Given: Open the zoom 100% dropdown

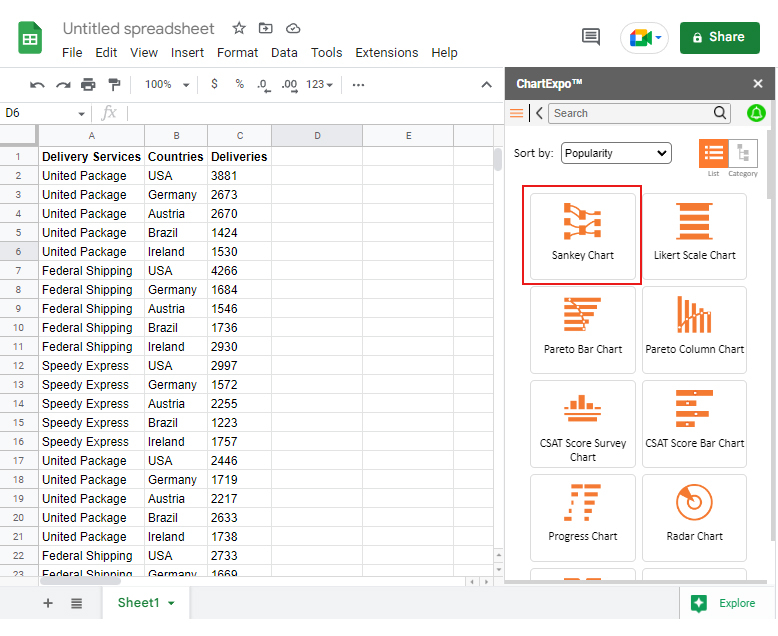Looking at the screenshot, I should (x=167, y=84).
